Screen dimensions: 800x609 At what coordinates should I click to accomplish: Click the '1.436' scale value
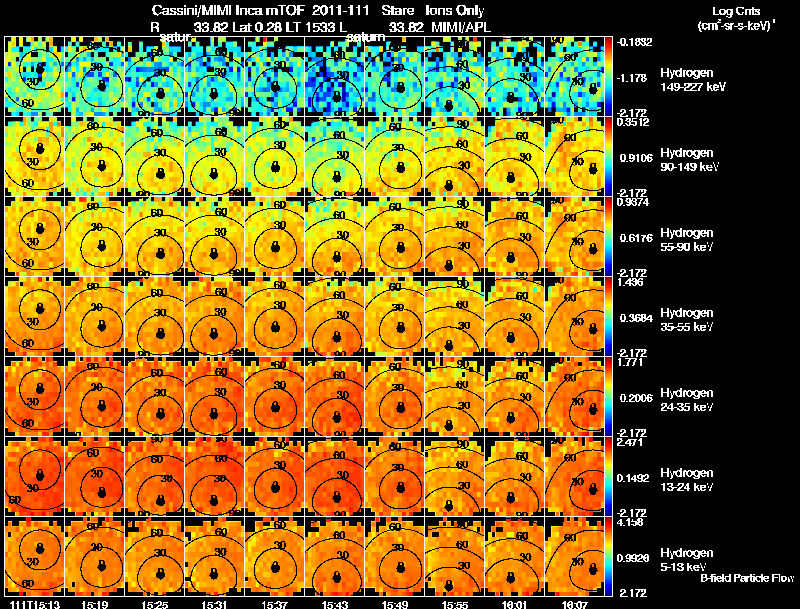(631, 282)
